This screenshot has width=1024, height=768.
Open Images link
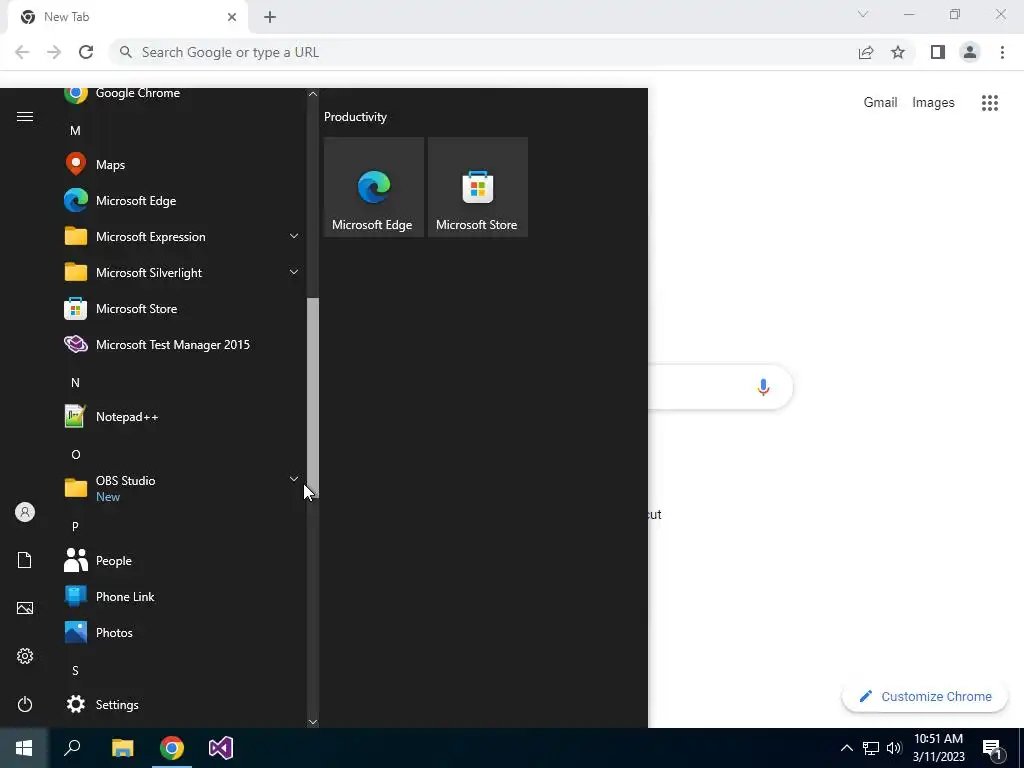(933, 103)
